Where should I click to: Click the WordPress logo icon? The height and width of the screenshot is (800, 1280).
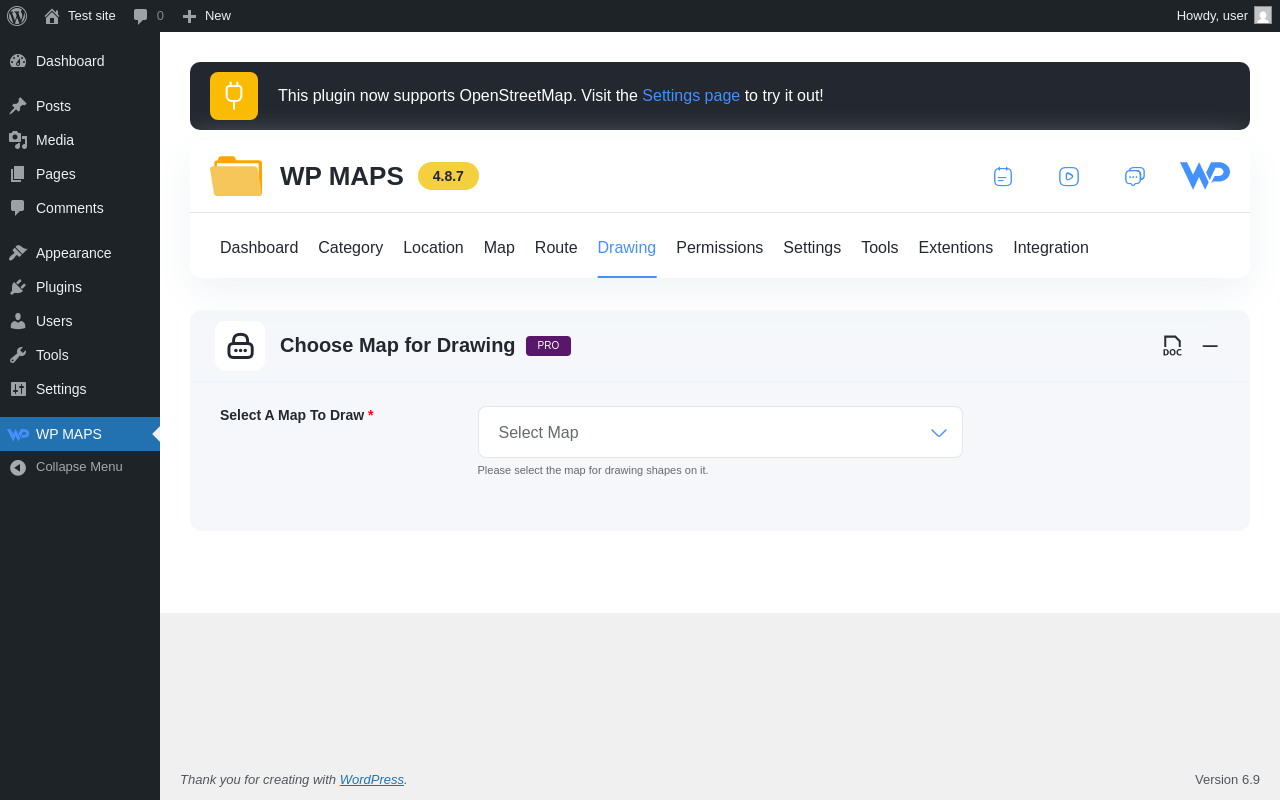pos(17,16)
